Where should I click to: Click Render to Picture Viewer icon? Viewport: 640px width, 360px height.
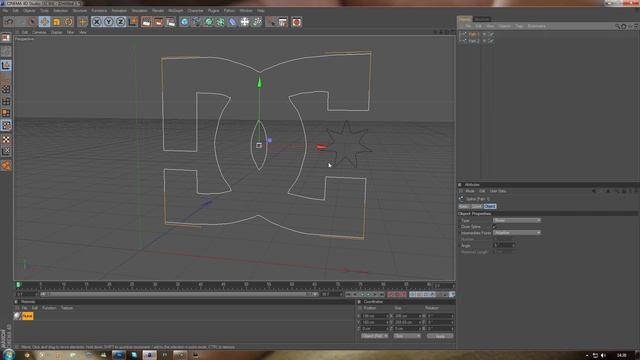(158, 22)
